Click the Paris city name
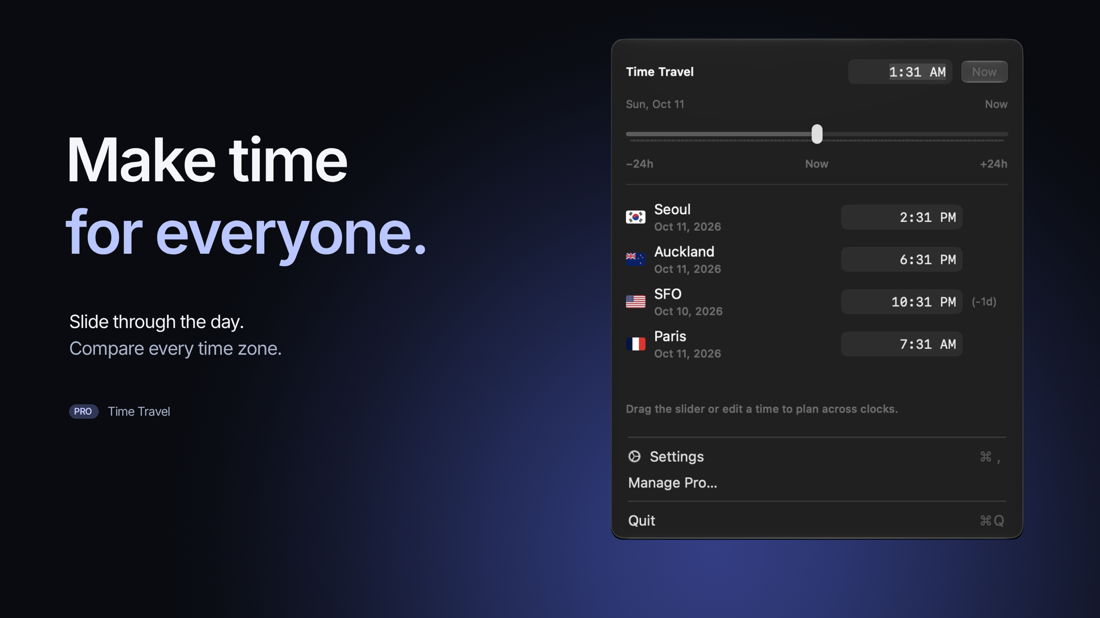1100x618 pixels. tap(670, 336)
